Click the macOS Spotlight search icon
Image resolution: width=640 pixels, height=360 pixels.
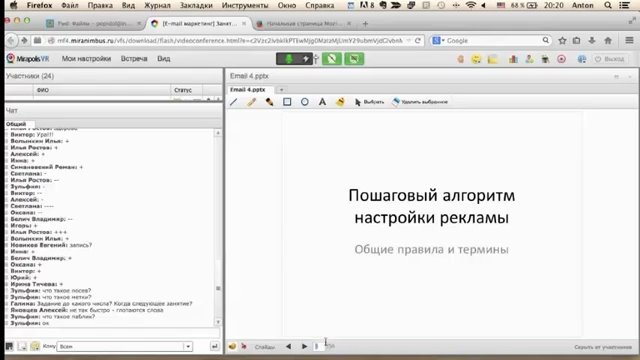coord(608,5)
